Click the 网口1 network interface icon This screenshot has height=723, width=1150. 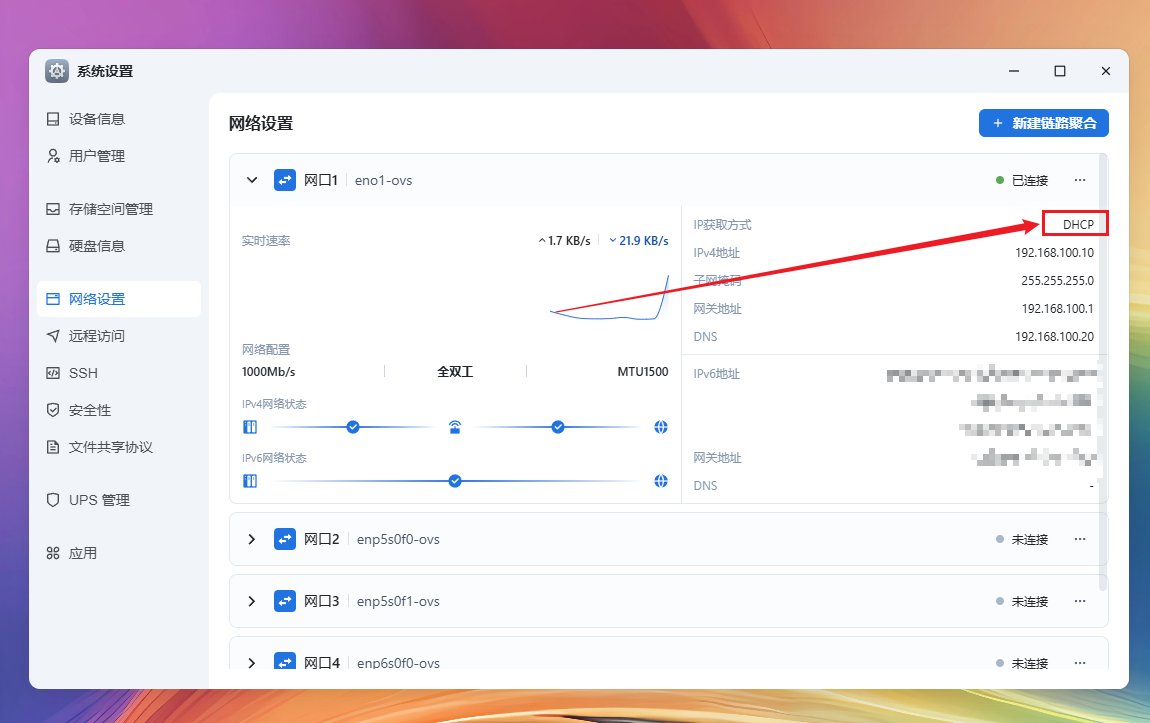[285, 180]
